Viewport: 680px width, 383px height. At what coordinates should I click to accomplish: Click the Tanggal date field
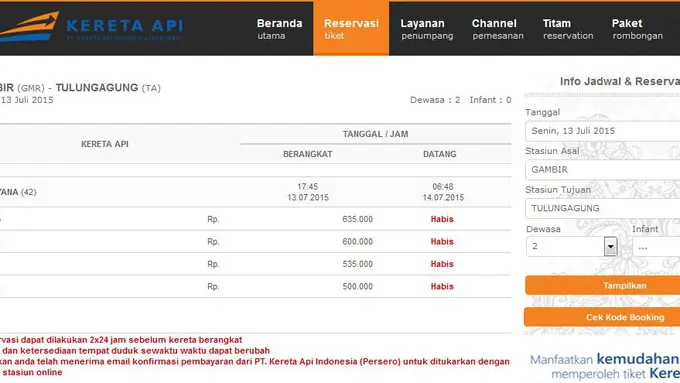tap(603, 131)
